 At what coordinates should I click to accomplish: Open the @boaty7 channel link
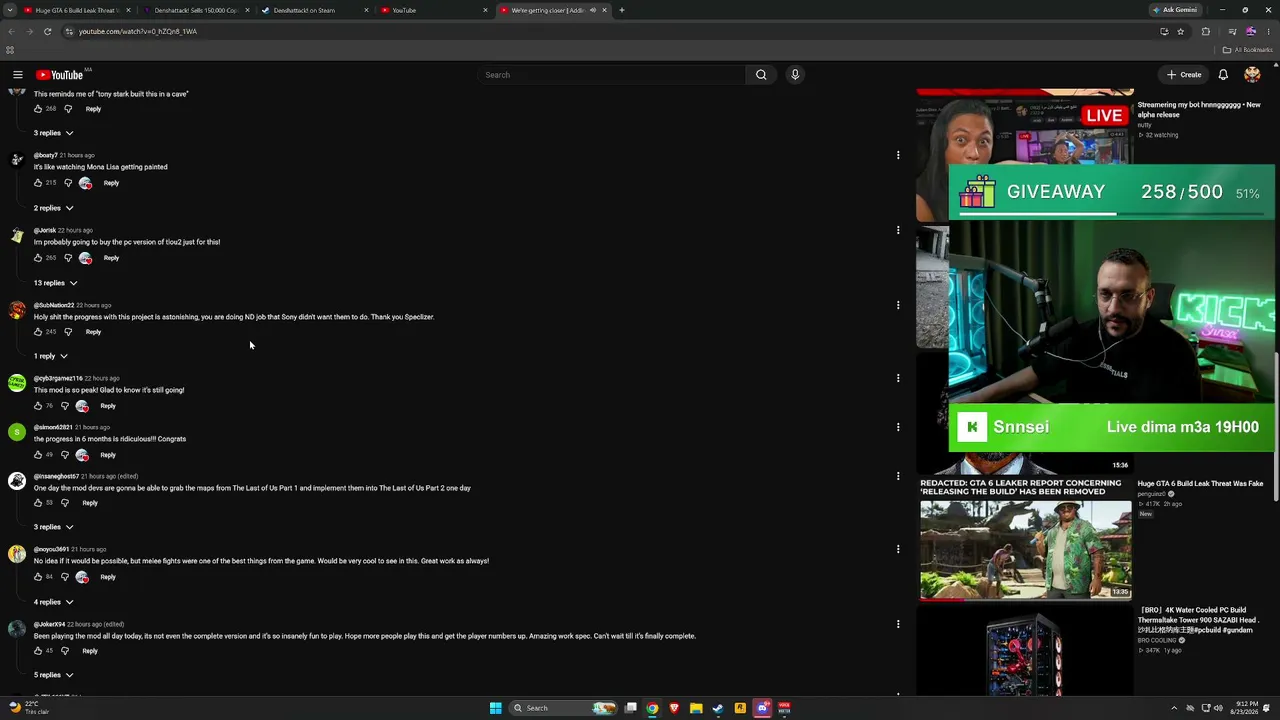[x=45, y=155]
